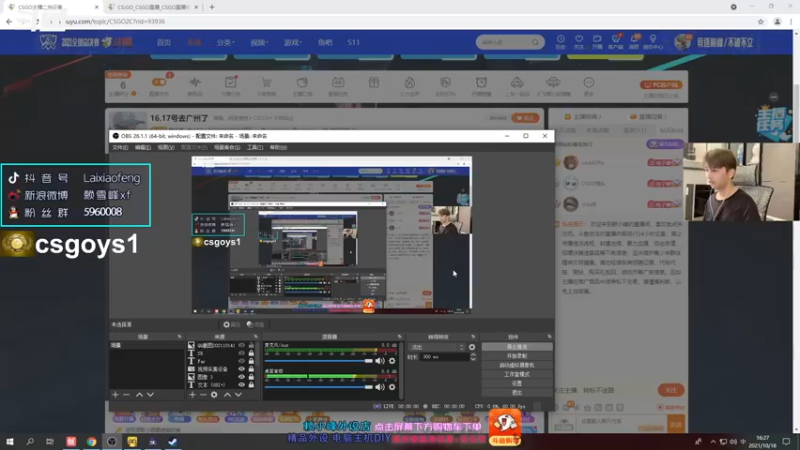Open source properties gear in sources toolbar
The image size is (800, 450).
214,394
